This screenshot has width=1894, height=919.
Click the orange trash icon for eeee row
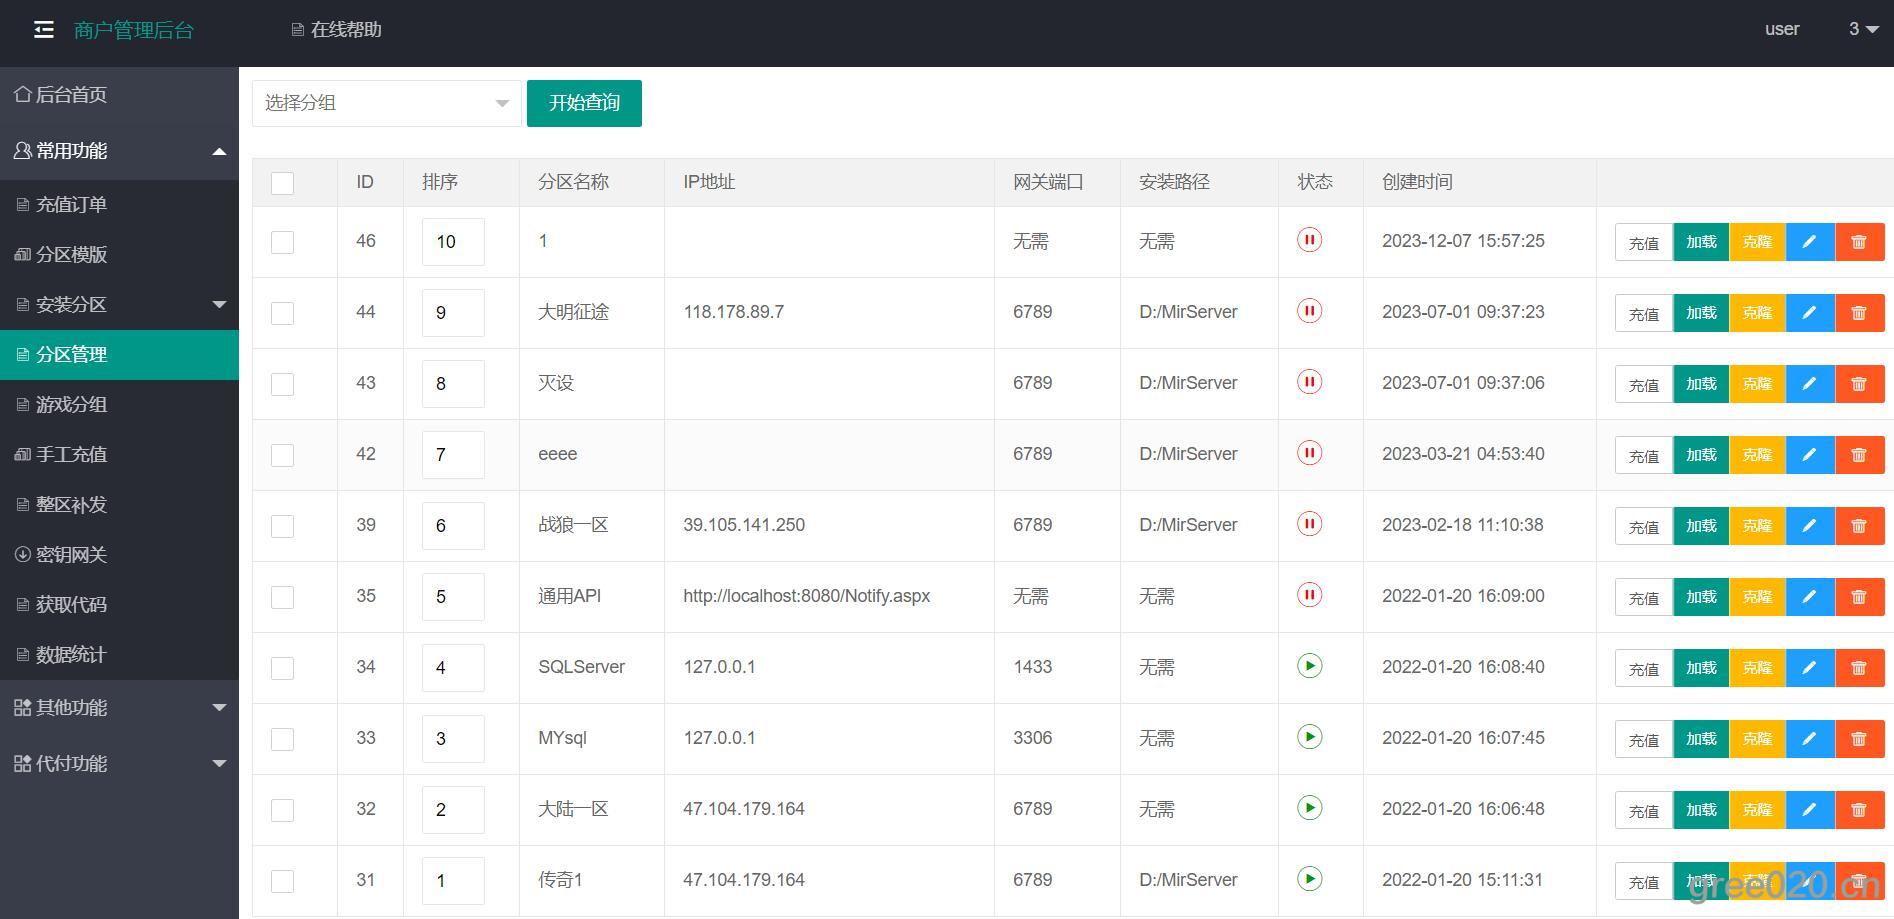(1859, 455)
